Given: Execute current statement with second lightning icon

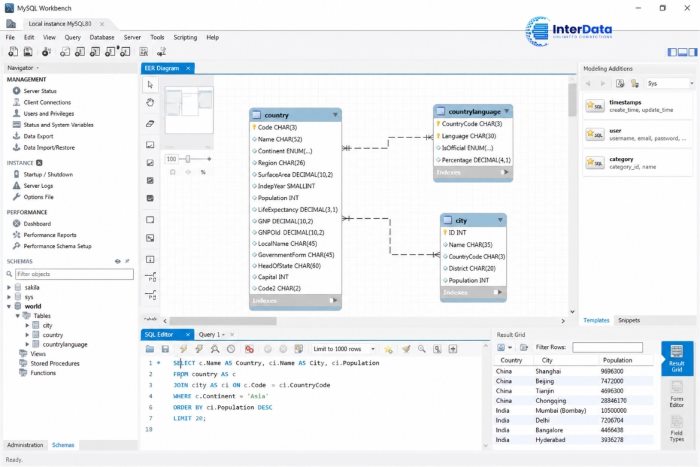Looking at the screenshot, I should coord(199,349).
